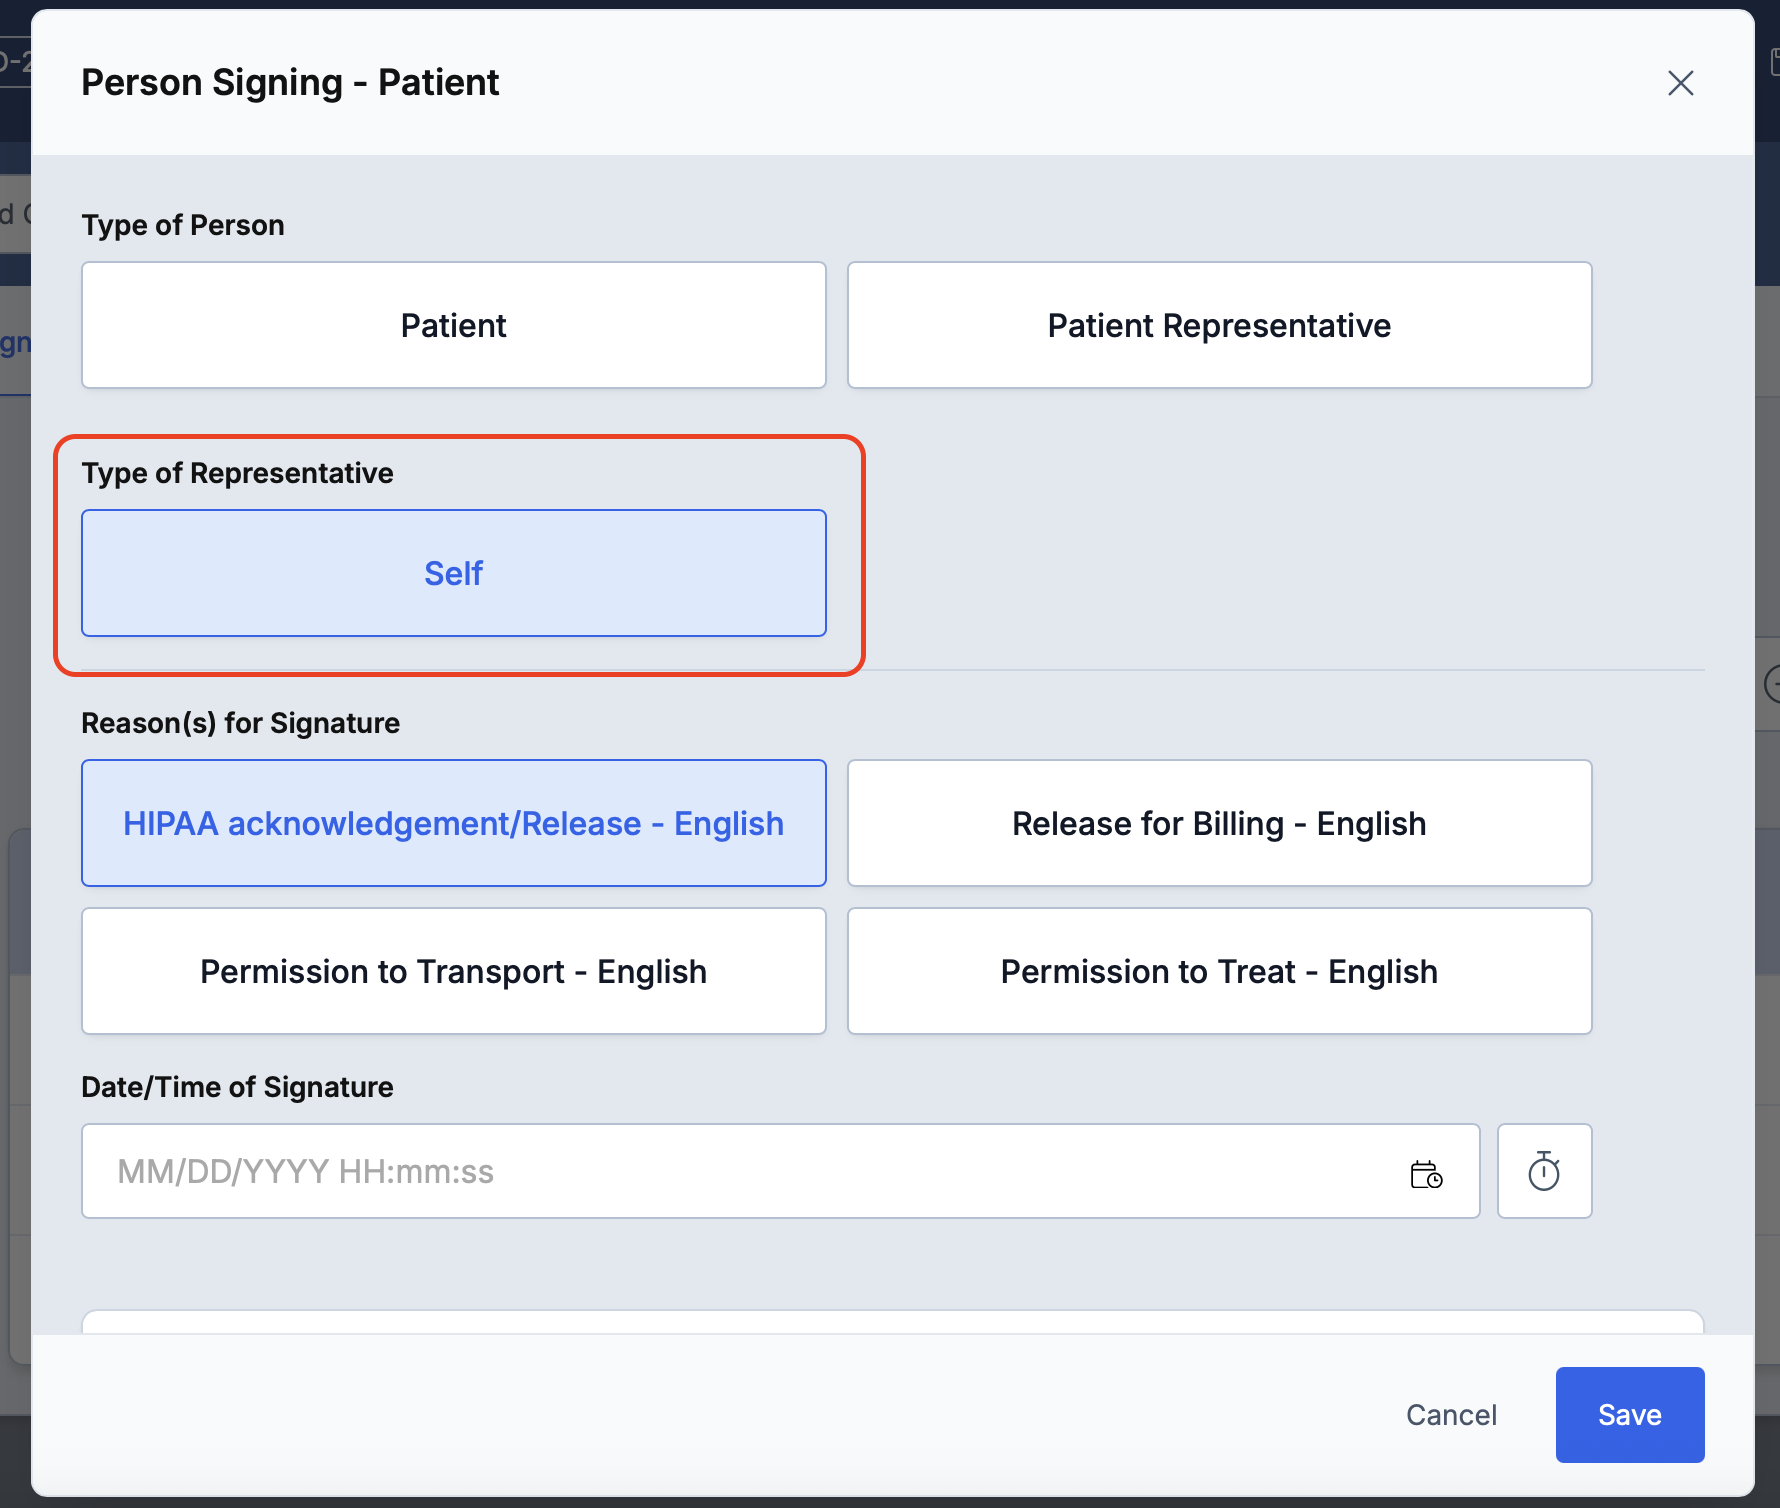The width and height of the screenshot is (1780, 1508).
Task: Open the calendar picker in the signature date field
Action: 1426,1173
